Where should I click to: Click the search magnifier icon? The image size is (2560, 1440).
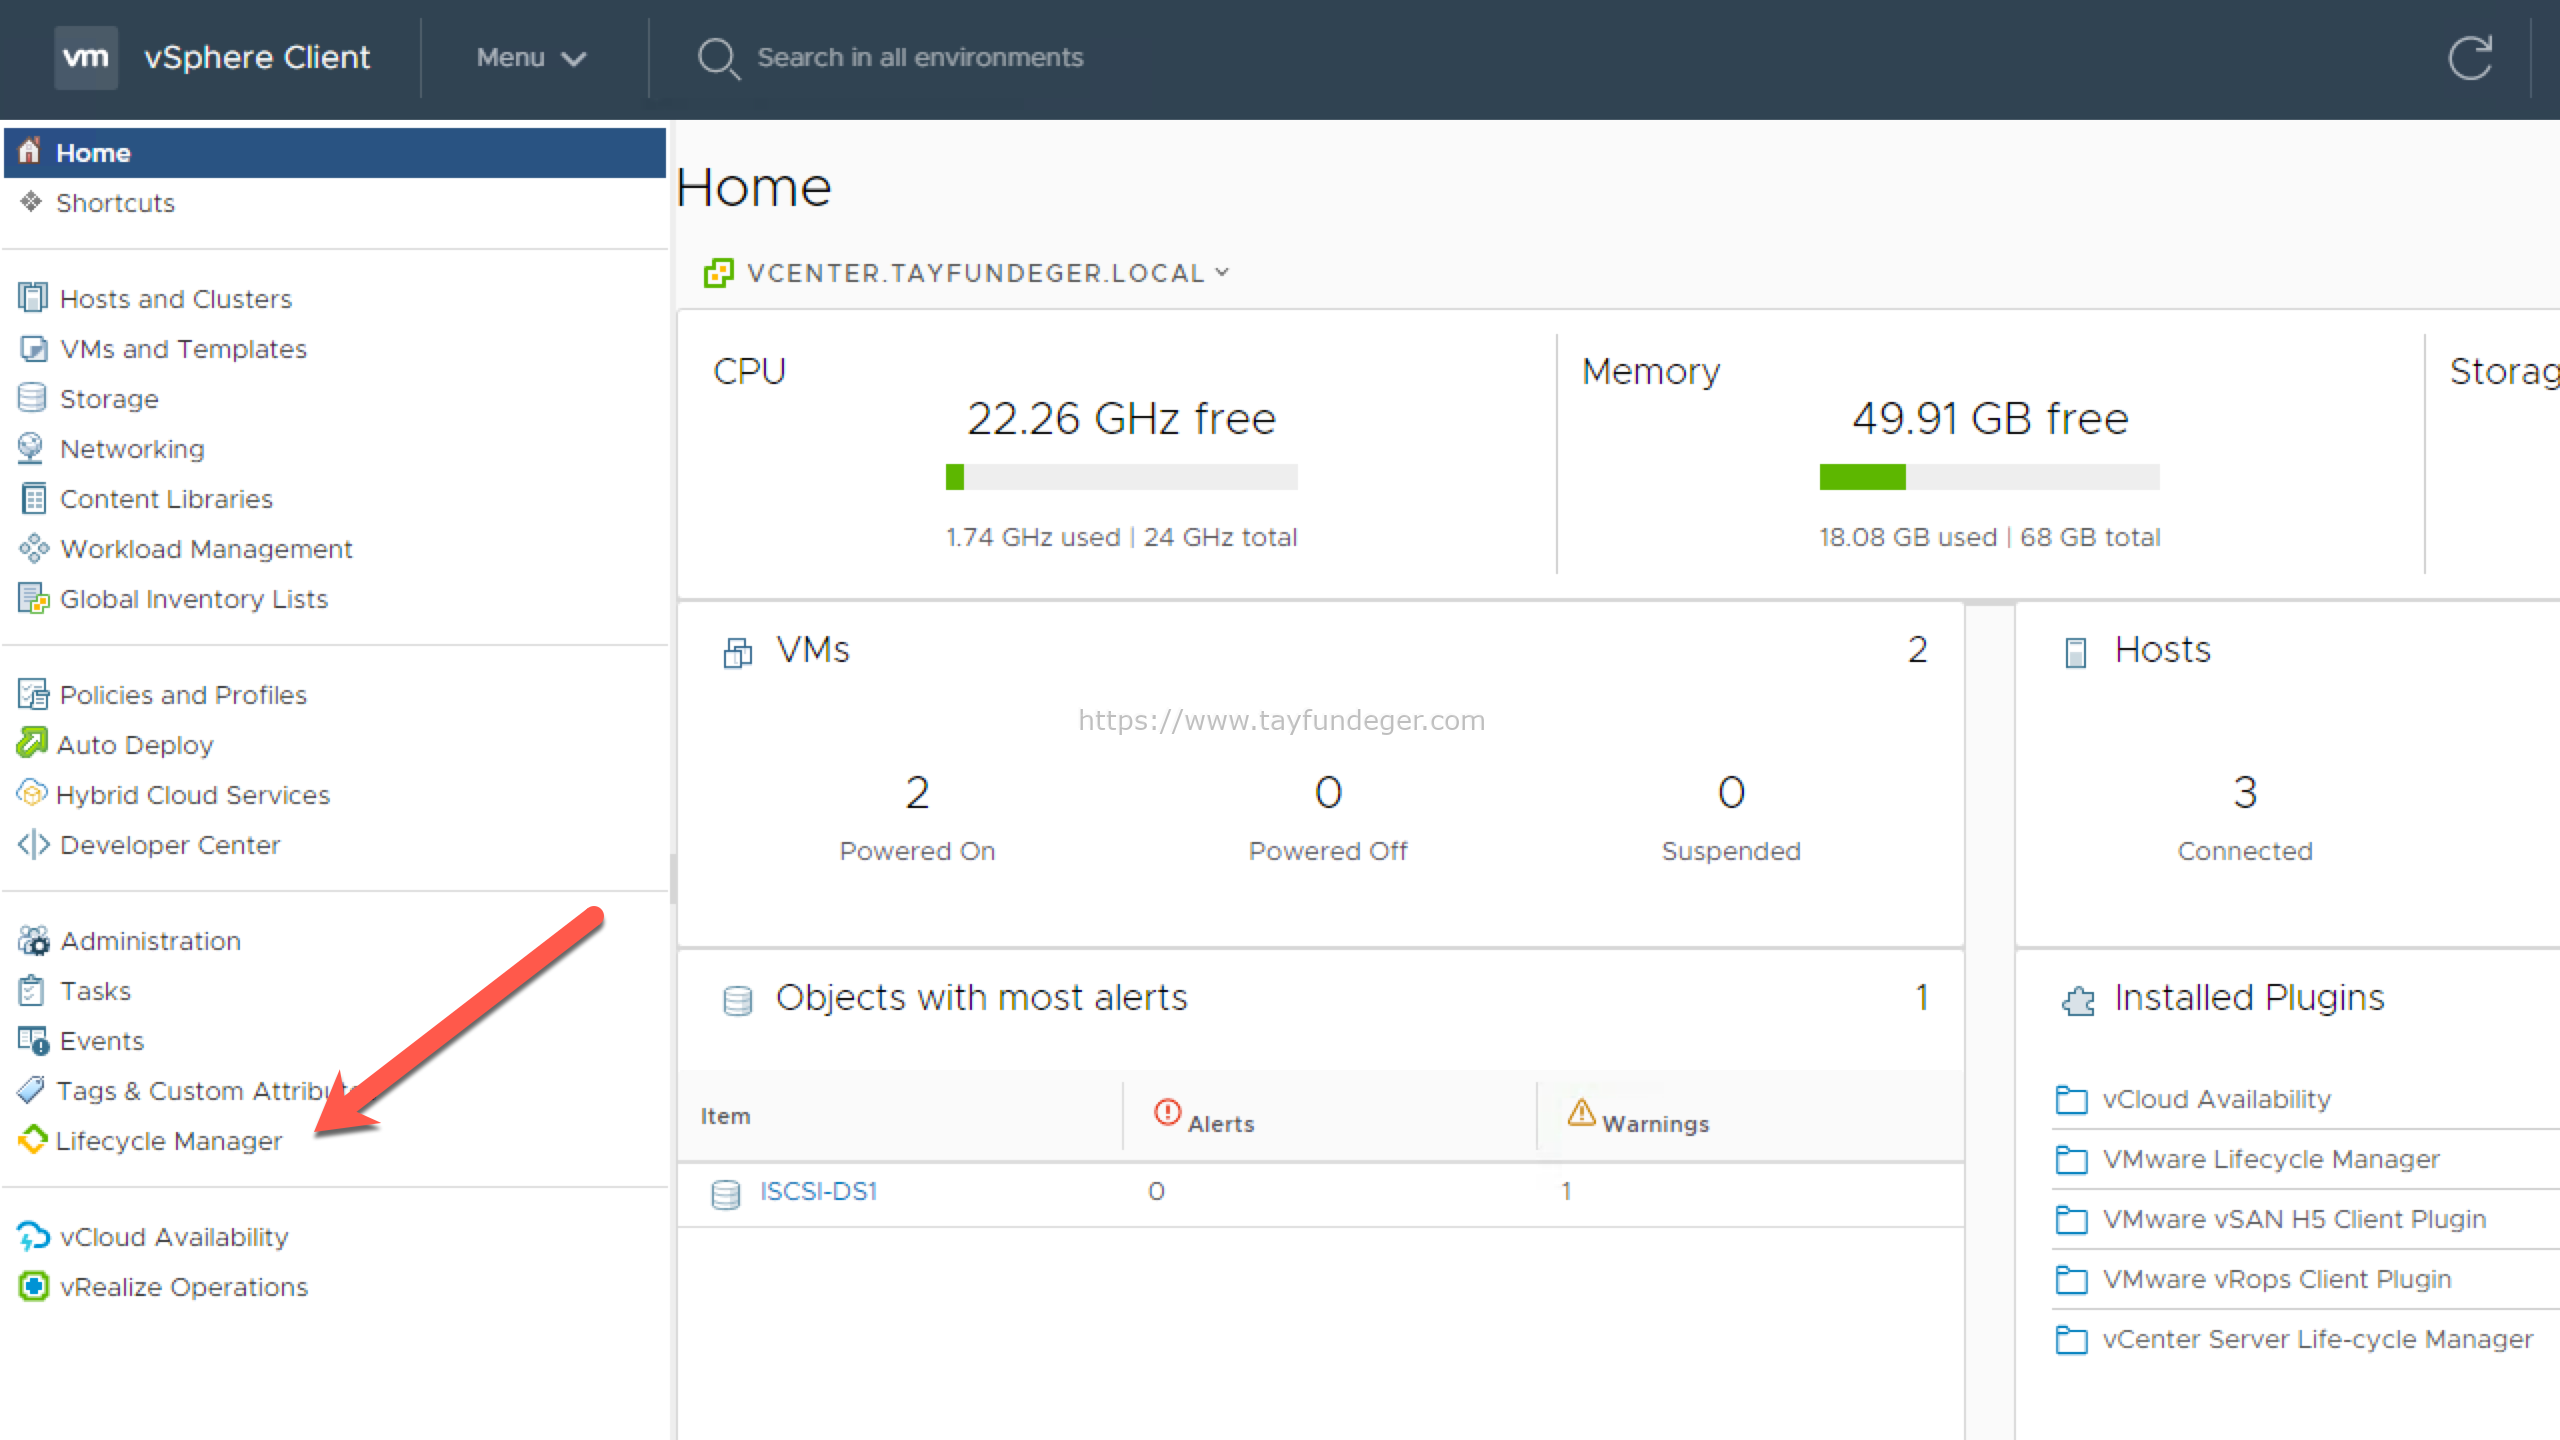[718, 58]
